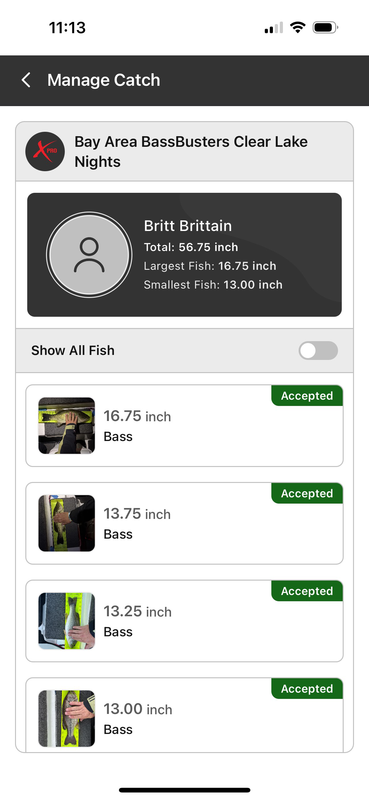Open Britt Brittain's profile avatar icon
This screenshot has width=369, height=800.
coord(89,254)
